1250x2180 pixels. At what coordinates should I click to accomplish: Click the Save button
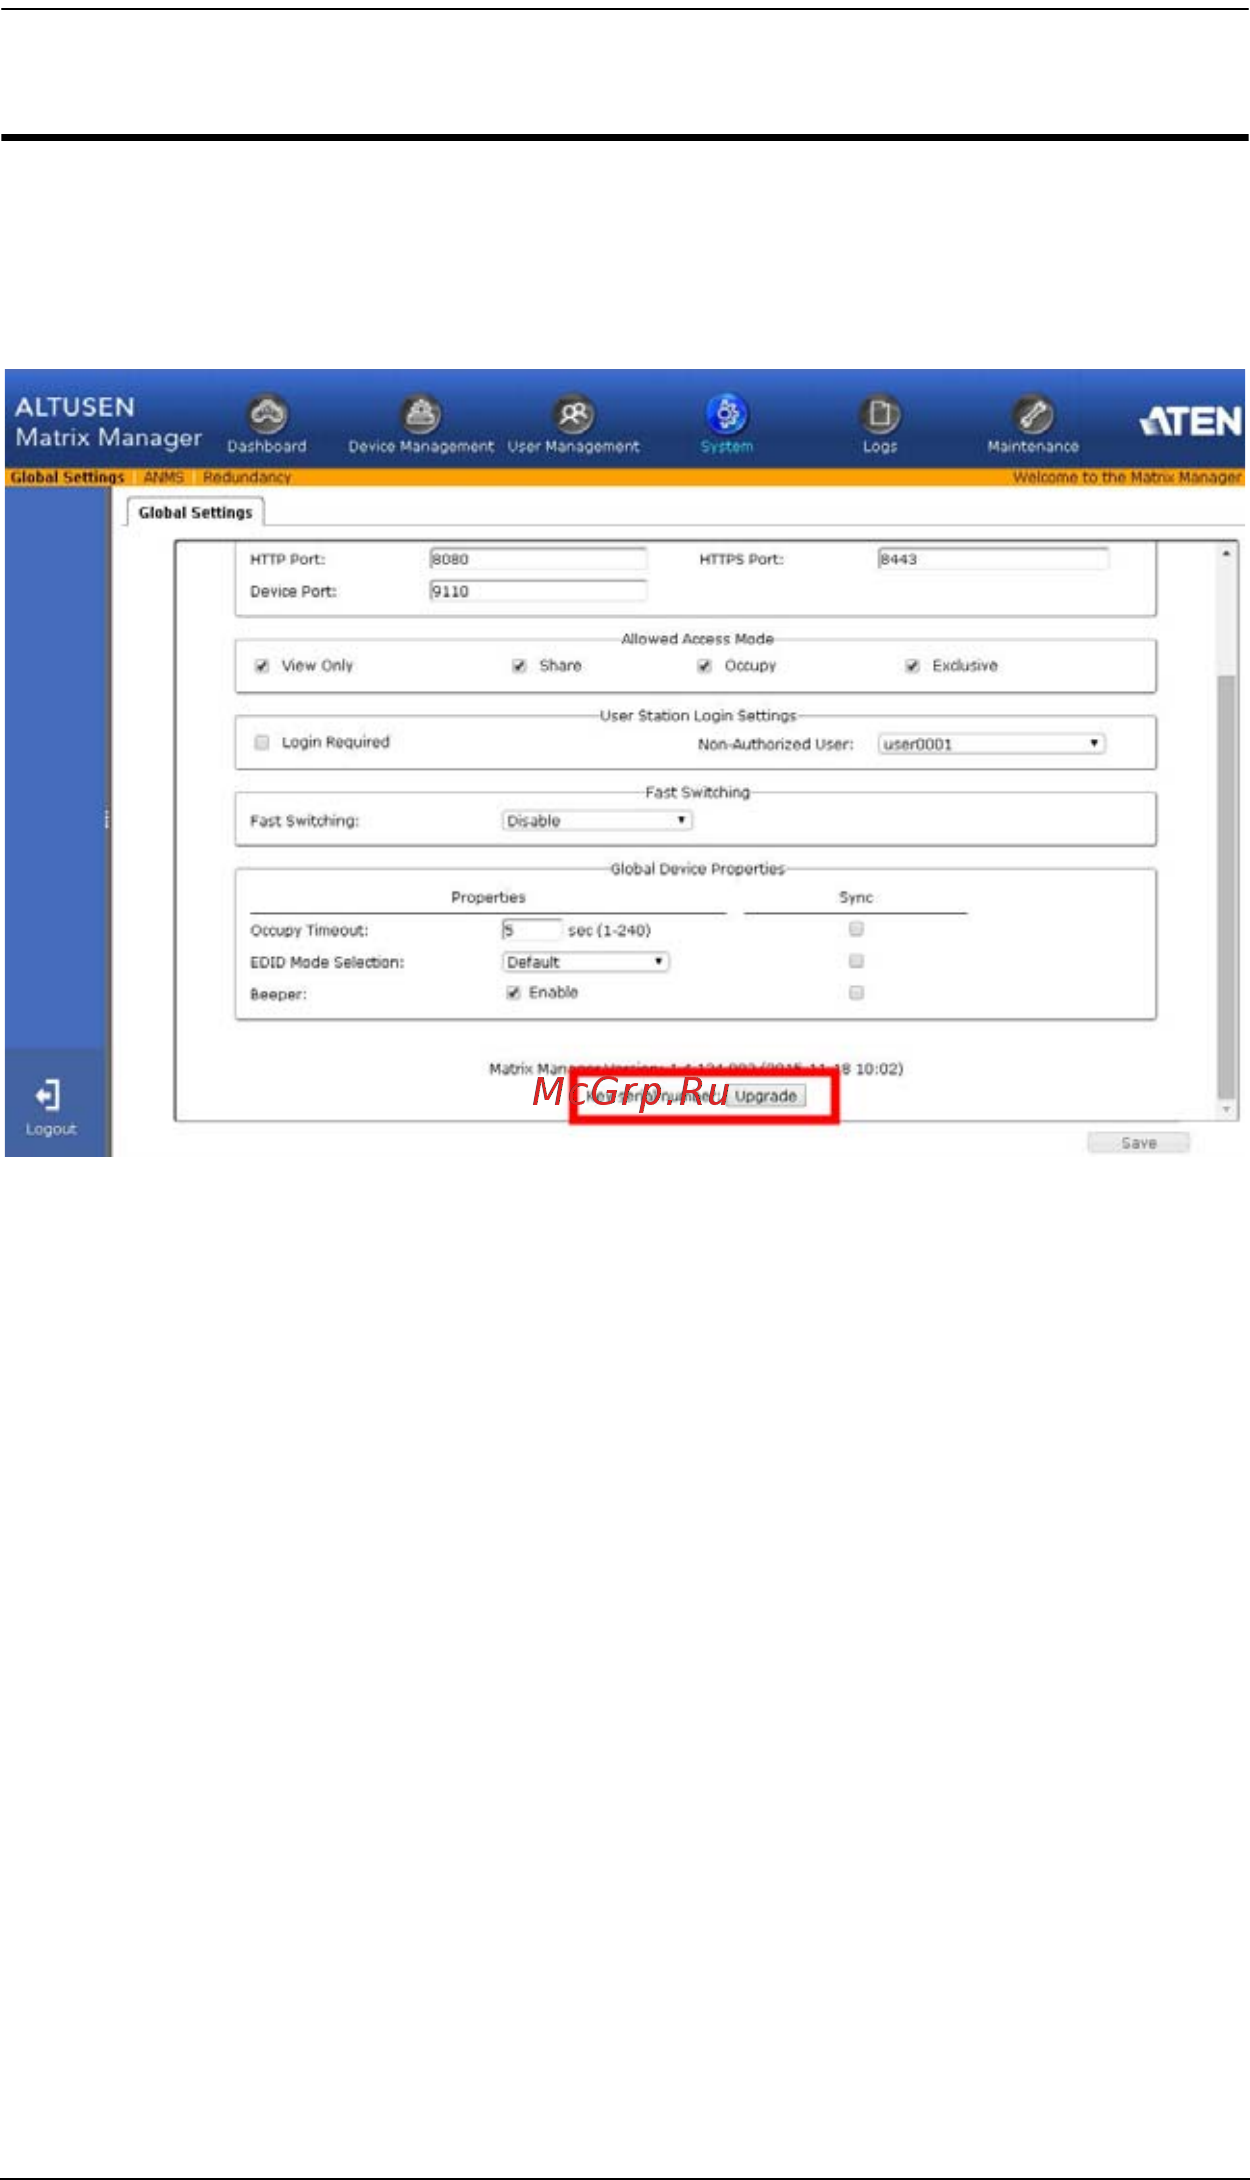pos(1139,1143)
